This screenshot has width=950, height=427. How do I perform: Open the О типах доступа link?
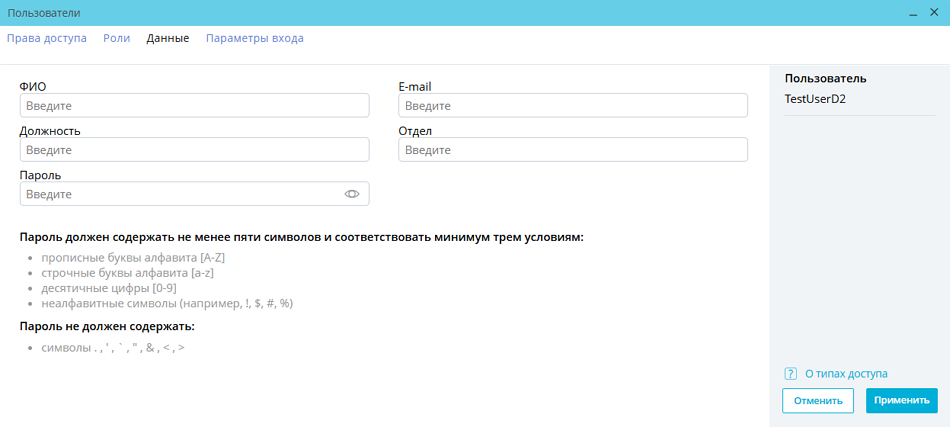pos(846,374)
